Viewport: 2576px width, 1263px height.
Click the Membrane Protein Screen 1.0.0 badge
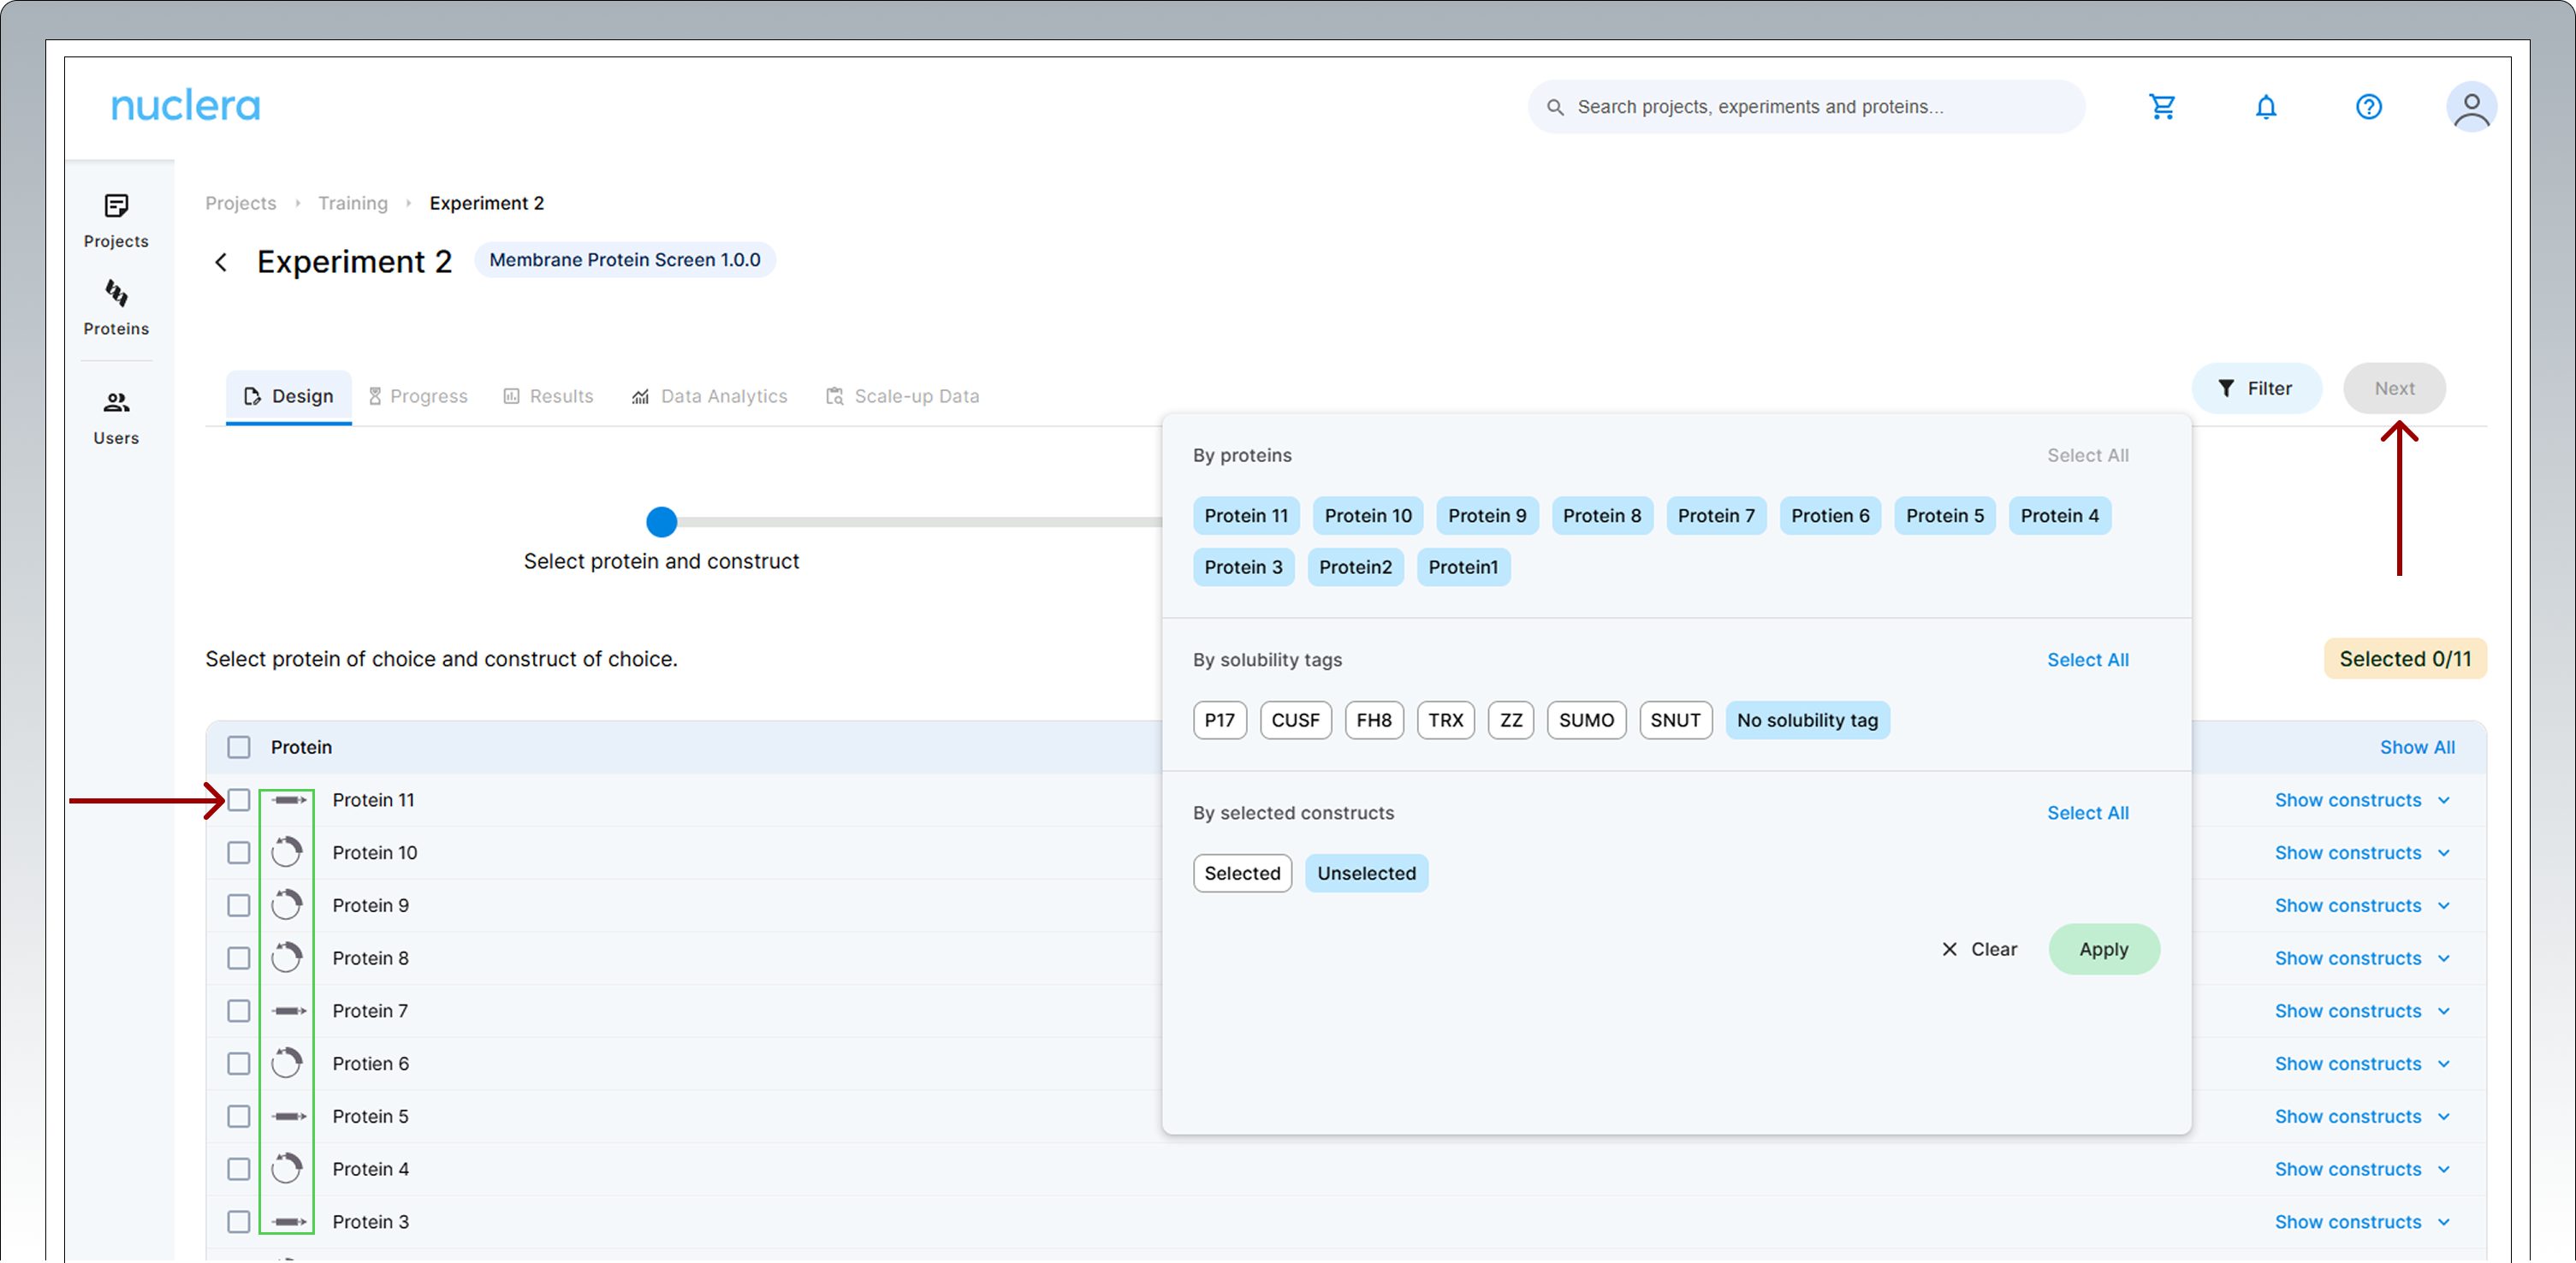624,260
